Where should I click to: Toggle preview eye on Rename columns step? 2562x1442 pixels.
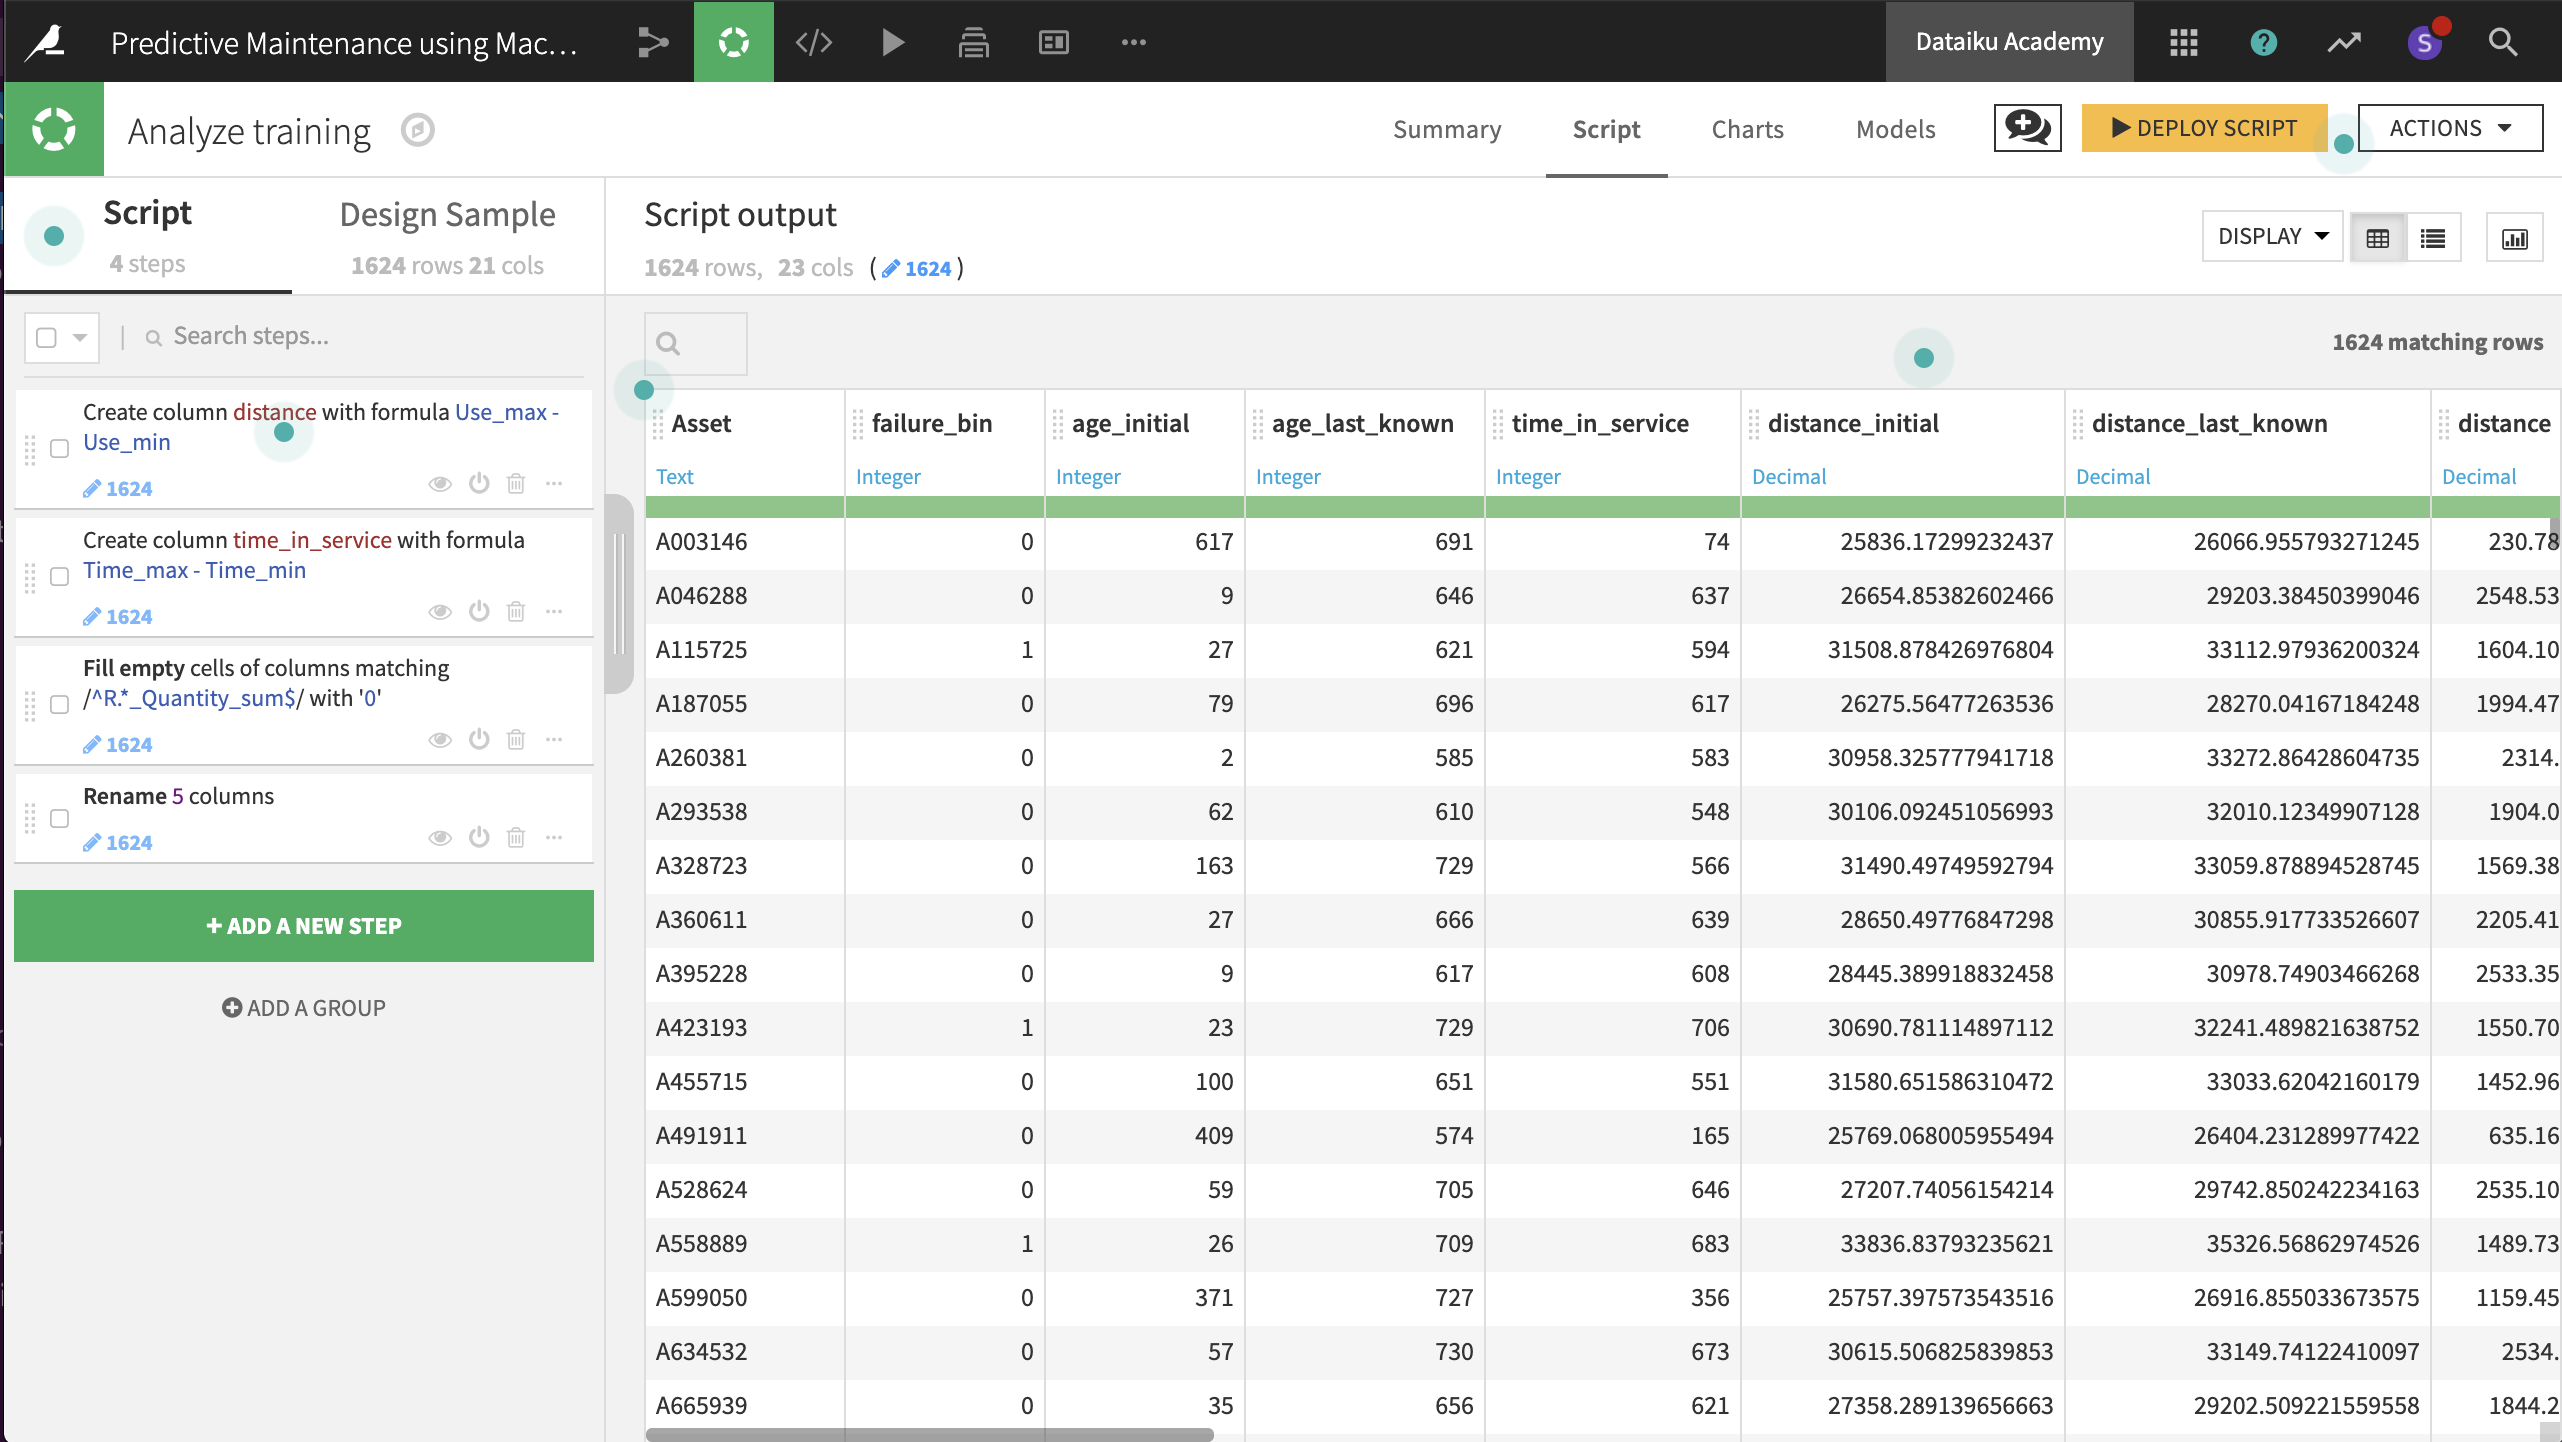pos(440,837)
